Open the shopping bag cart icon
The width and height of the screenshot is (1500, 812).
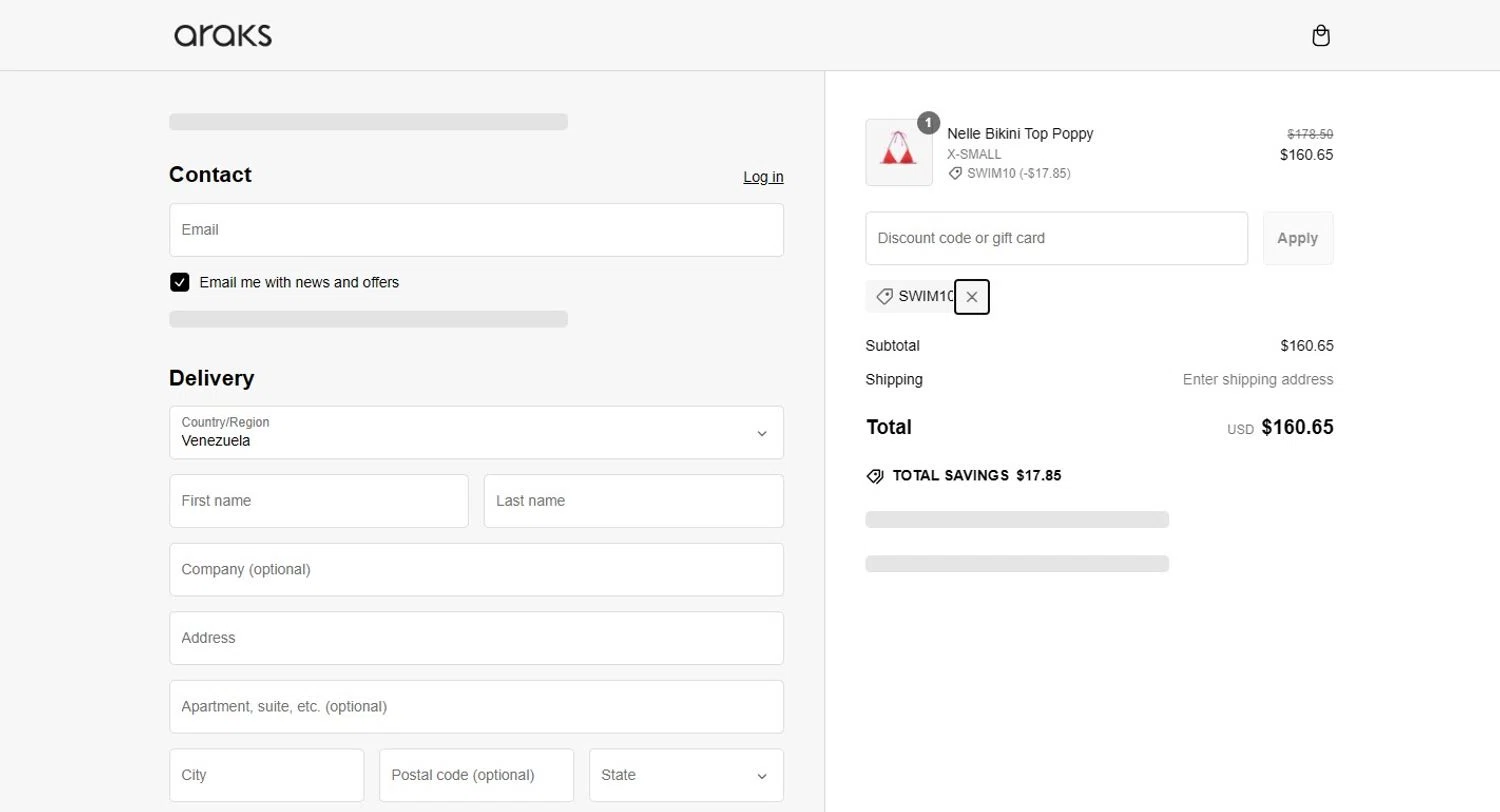(x=1321, y=36)
